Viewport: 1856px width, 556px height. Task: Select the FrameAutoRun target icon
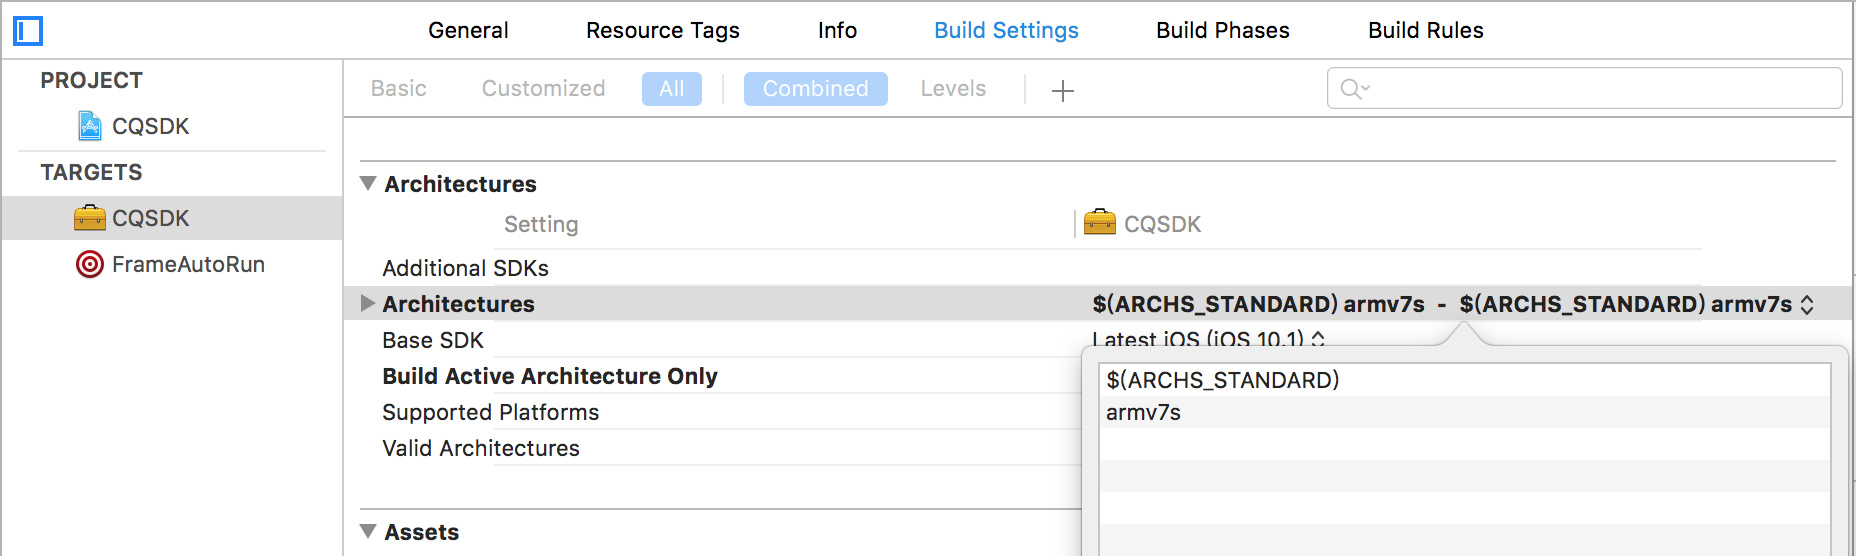tap(90, 264)
